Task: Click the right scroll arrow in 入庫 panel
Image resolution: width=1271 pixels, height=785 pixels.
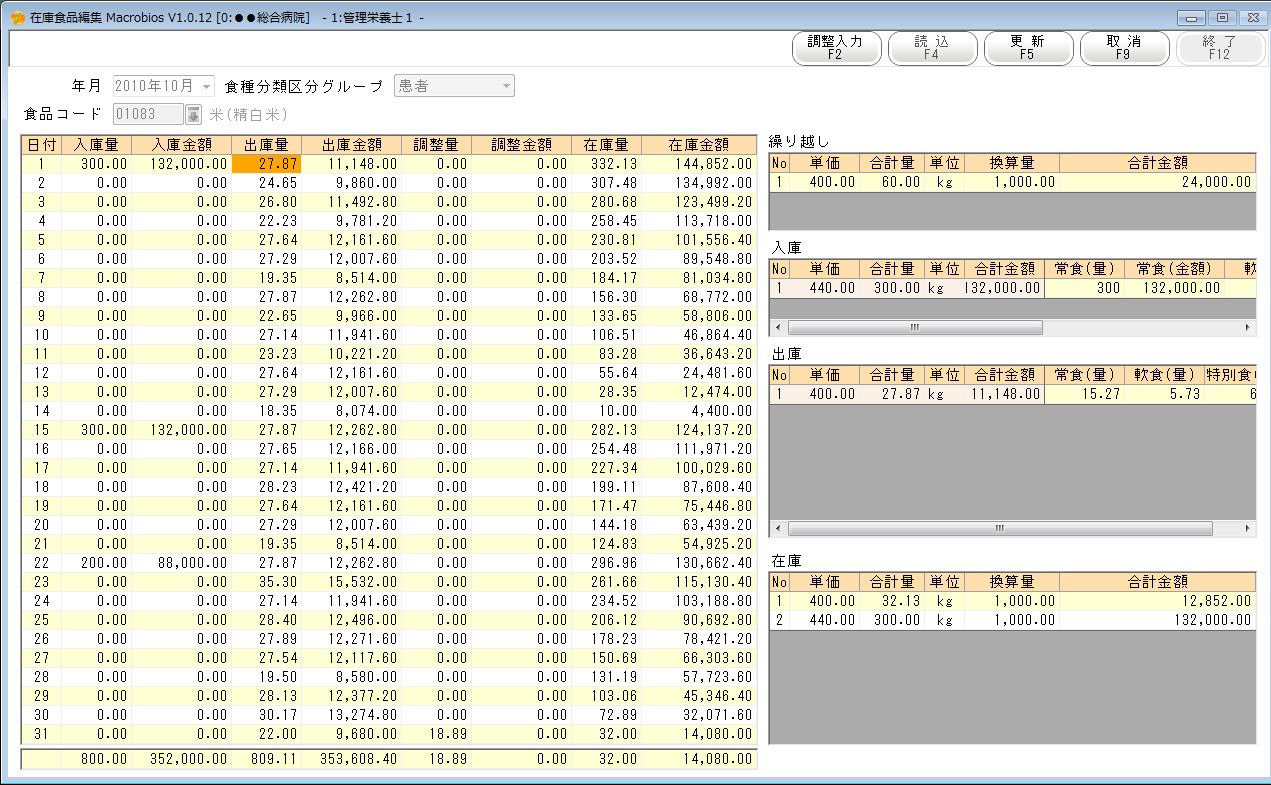Action: tap(1247, 328)
